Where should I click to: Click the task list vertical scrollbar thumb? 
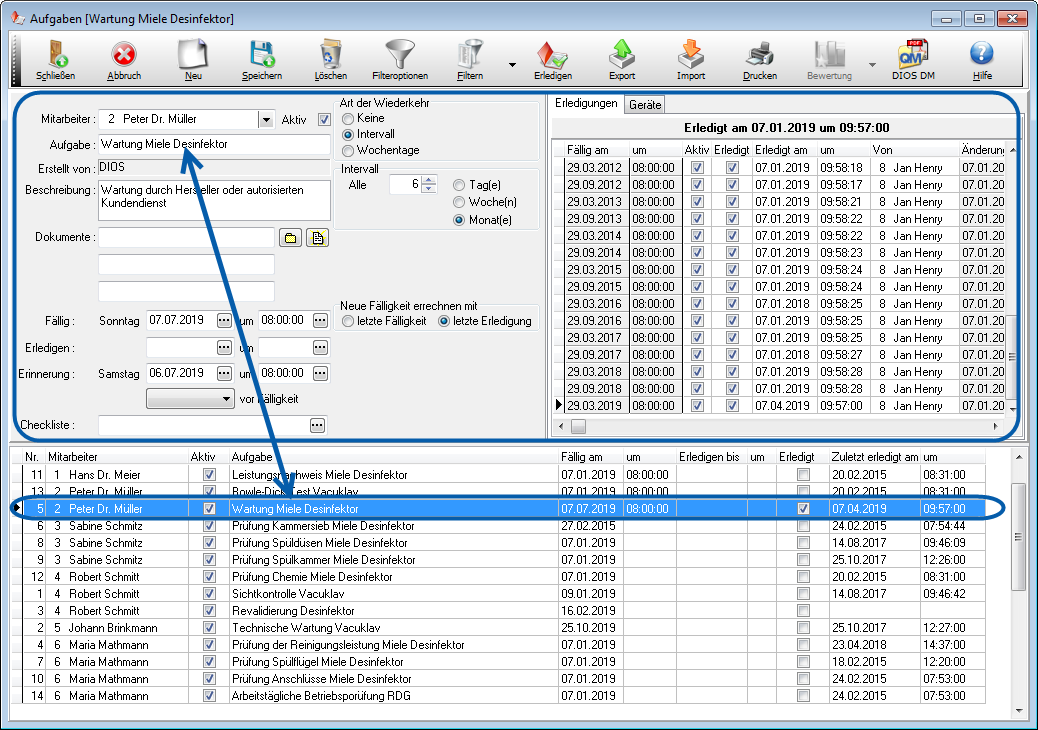click(x=1019, y=537)
